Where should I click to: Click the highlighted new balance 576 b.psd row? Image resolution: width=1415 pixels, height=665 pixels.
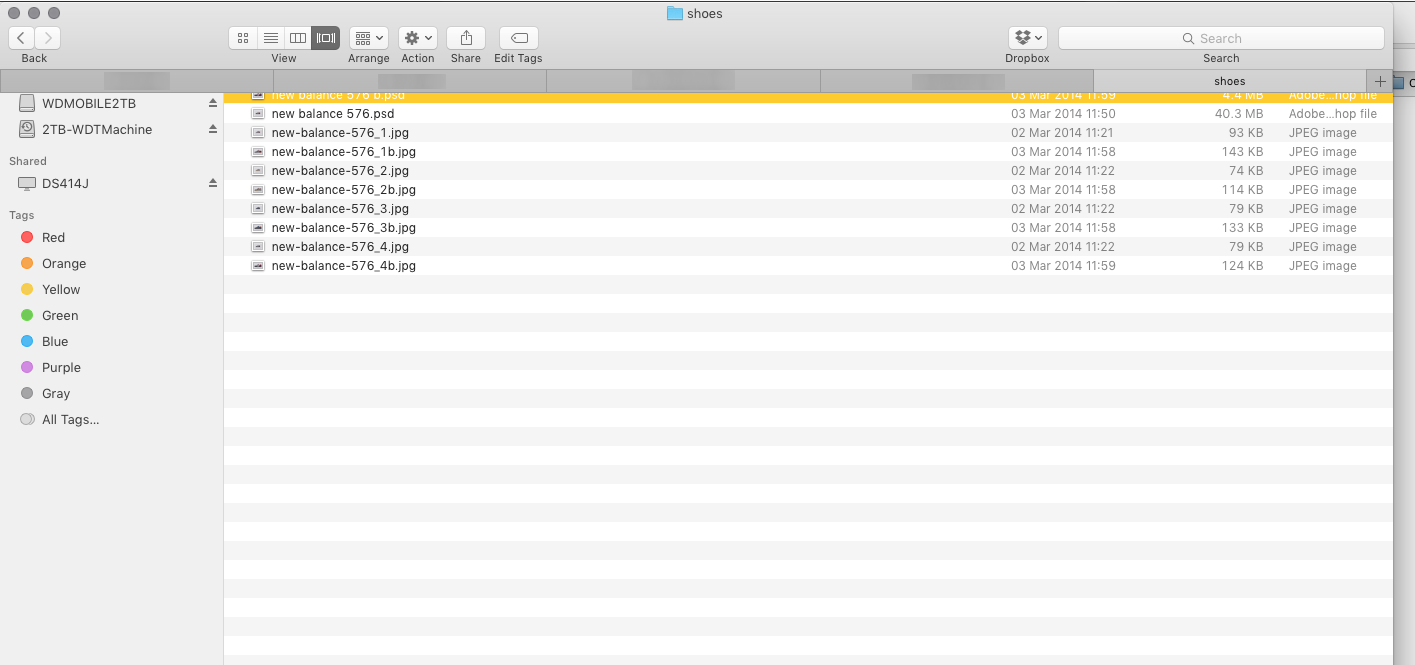pos(808,97)
